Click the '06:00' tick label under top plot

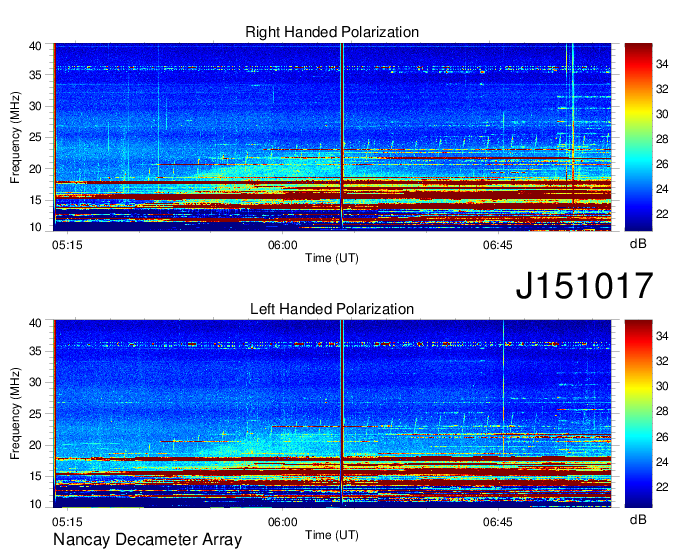click(x=283, y=245)
